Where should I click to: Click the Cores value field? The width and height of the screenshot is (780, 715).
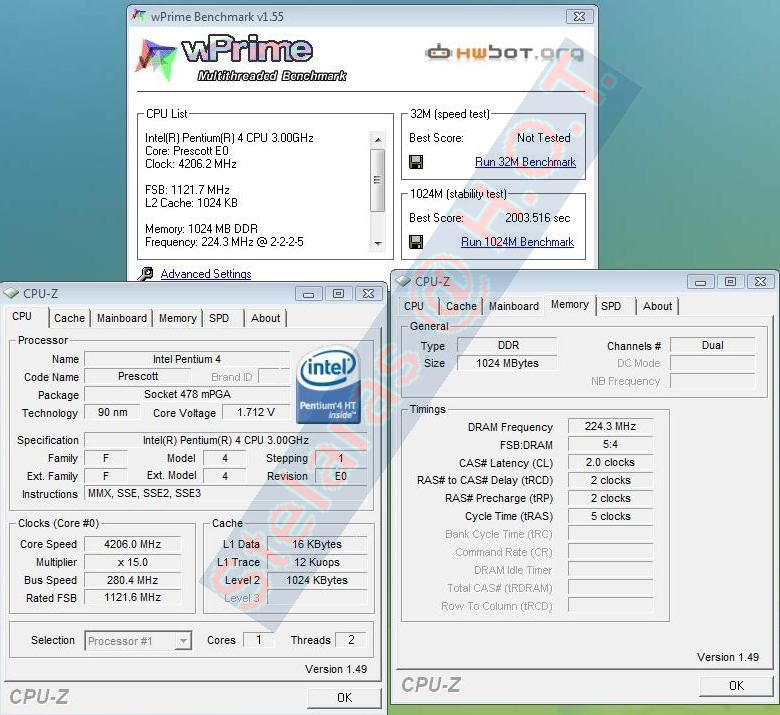click(x=259, y=640)
